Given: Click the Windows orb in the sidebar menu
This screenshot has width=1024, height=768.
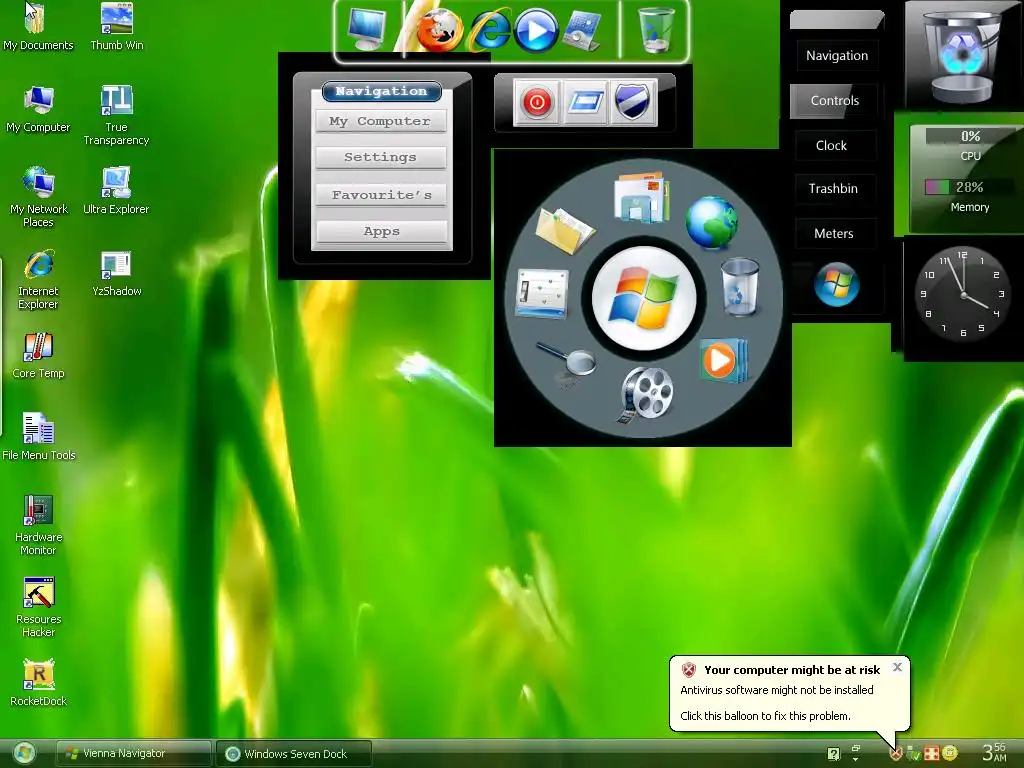Looking at the screenshot, I should [836, 284].
